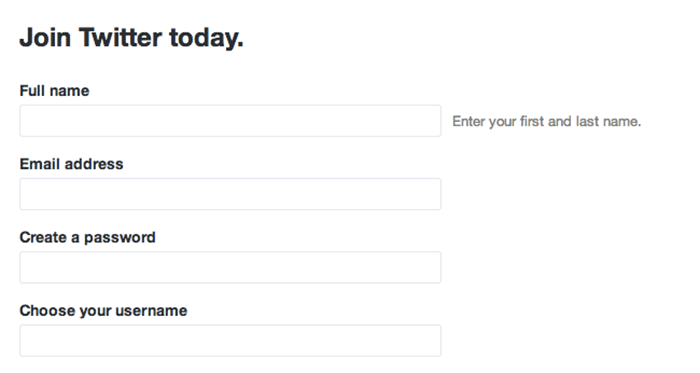Viewport: 700px width, 373px height.
Task: Click into the Email address field
Action: (230, 194)
